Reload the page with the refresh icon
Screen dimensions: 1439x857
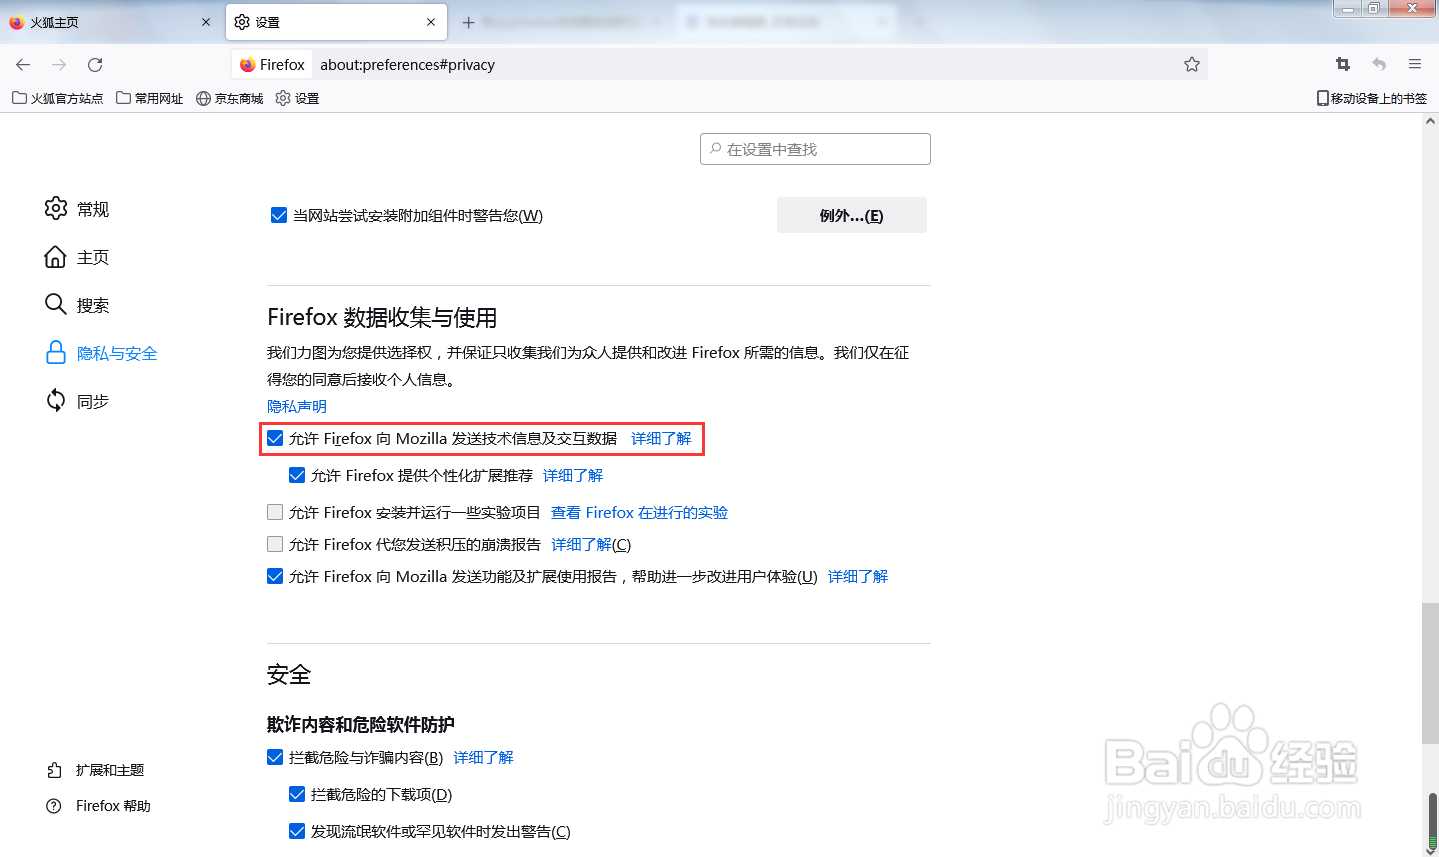click(x=95, y=64)
